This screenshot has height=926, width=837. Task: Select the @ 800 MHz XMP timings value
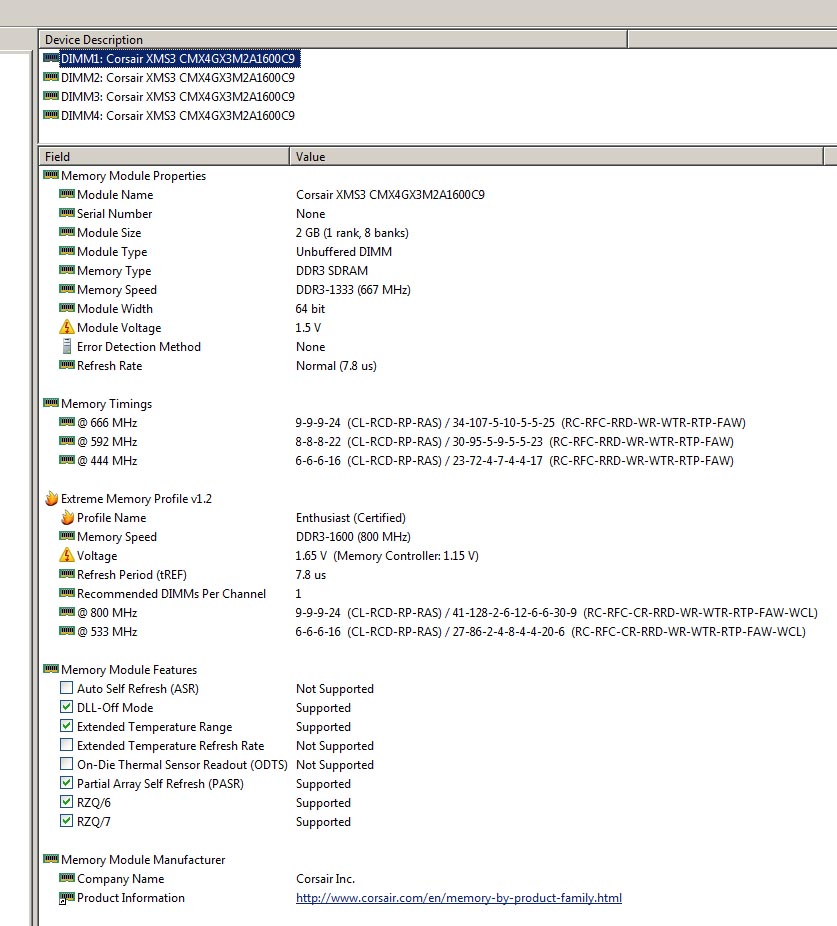tap(556, 613)
